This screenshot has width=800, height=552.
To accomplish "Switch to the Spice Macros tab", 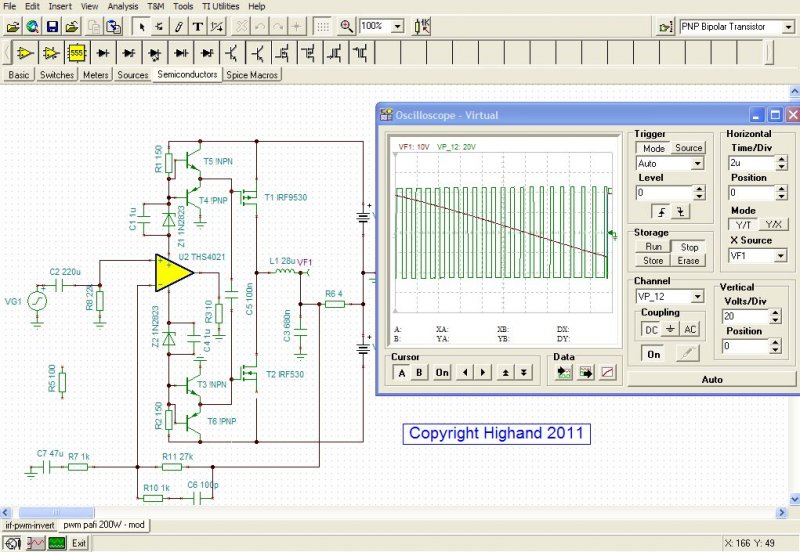I will tap(252, 74).
